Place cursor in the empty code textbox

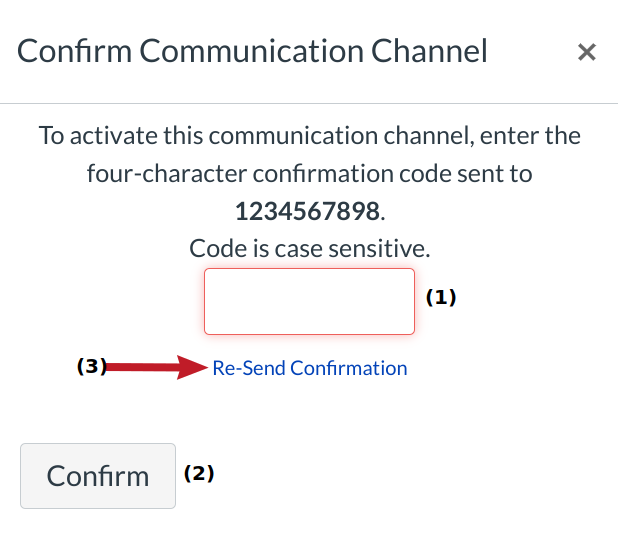click(x=309, y=301)
